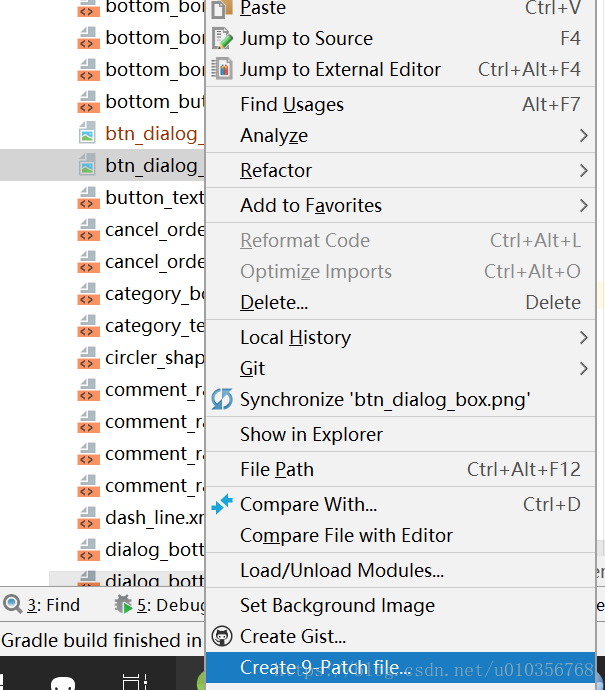Screen dimensions: 605x690
Task: Choose Compare With... menu entry
Action: (x=400, y=504)
